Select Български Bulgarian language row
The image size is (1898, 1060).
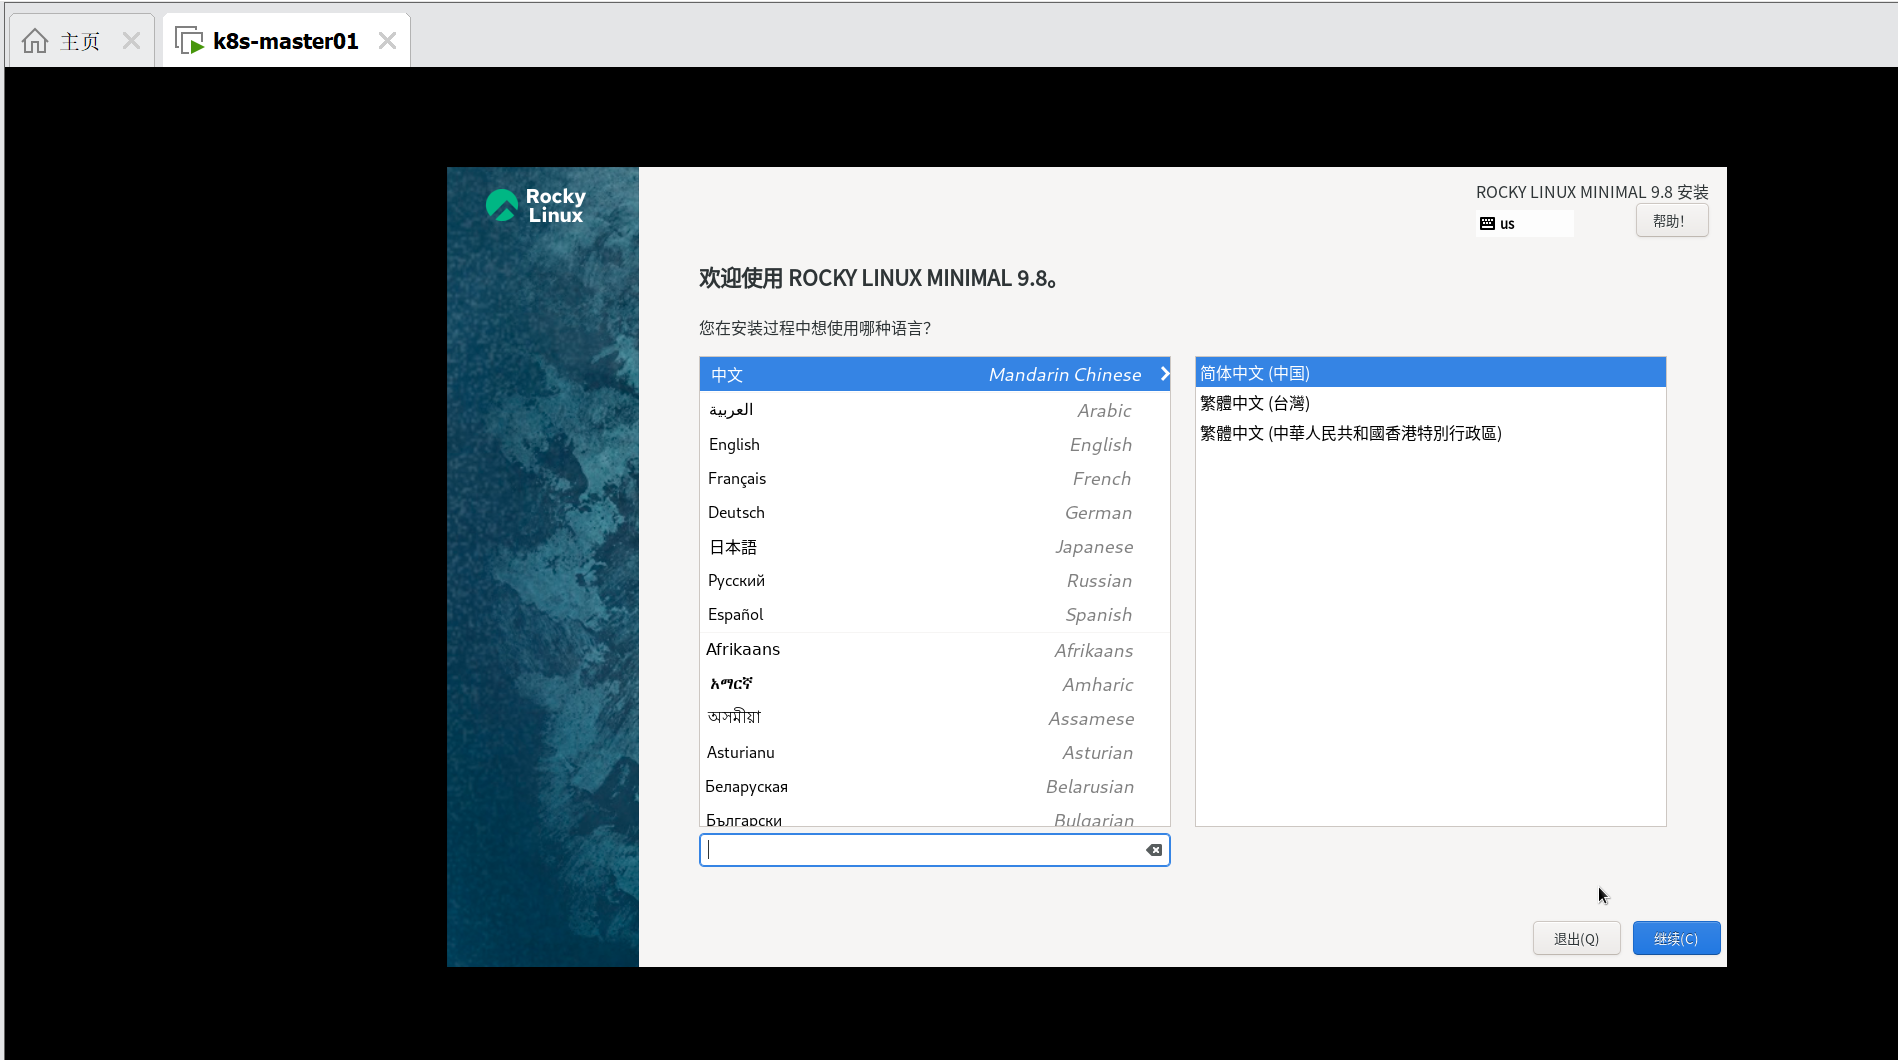[935, 816]
